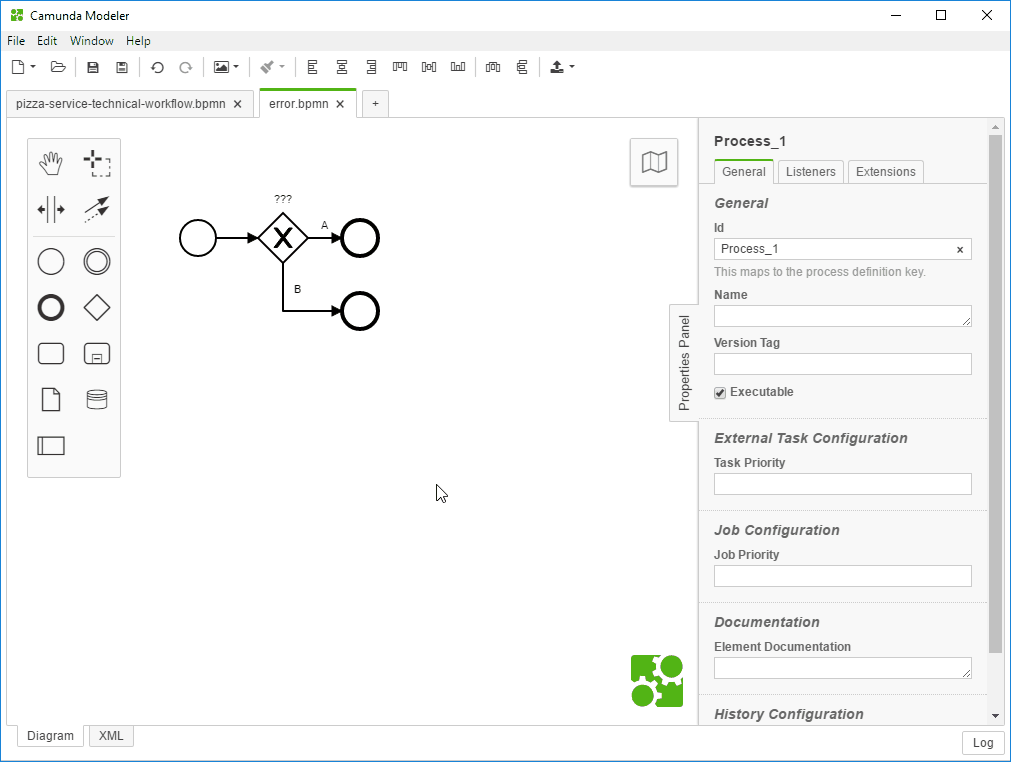Close the error.bpmn tab
Screen dimensions: 1011x762
click(340, 104)
